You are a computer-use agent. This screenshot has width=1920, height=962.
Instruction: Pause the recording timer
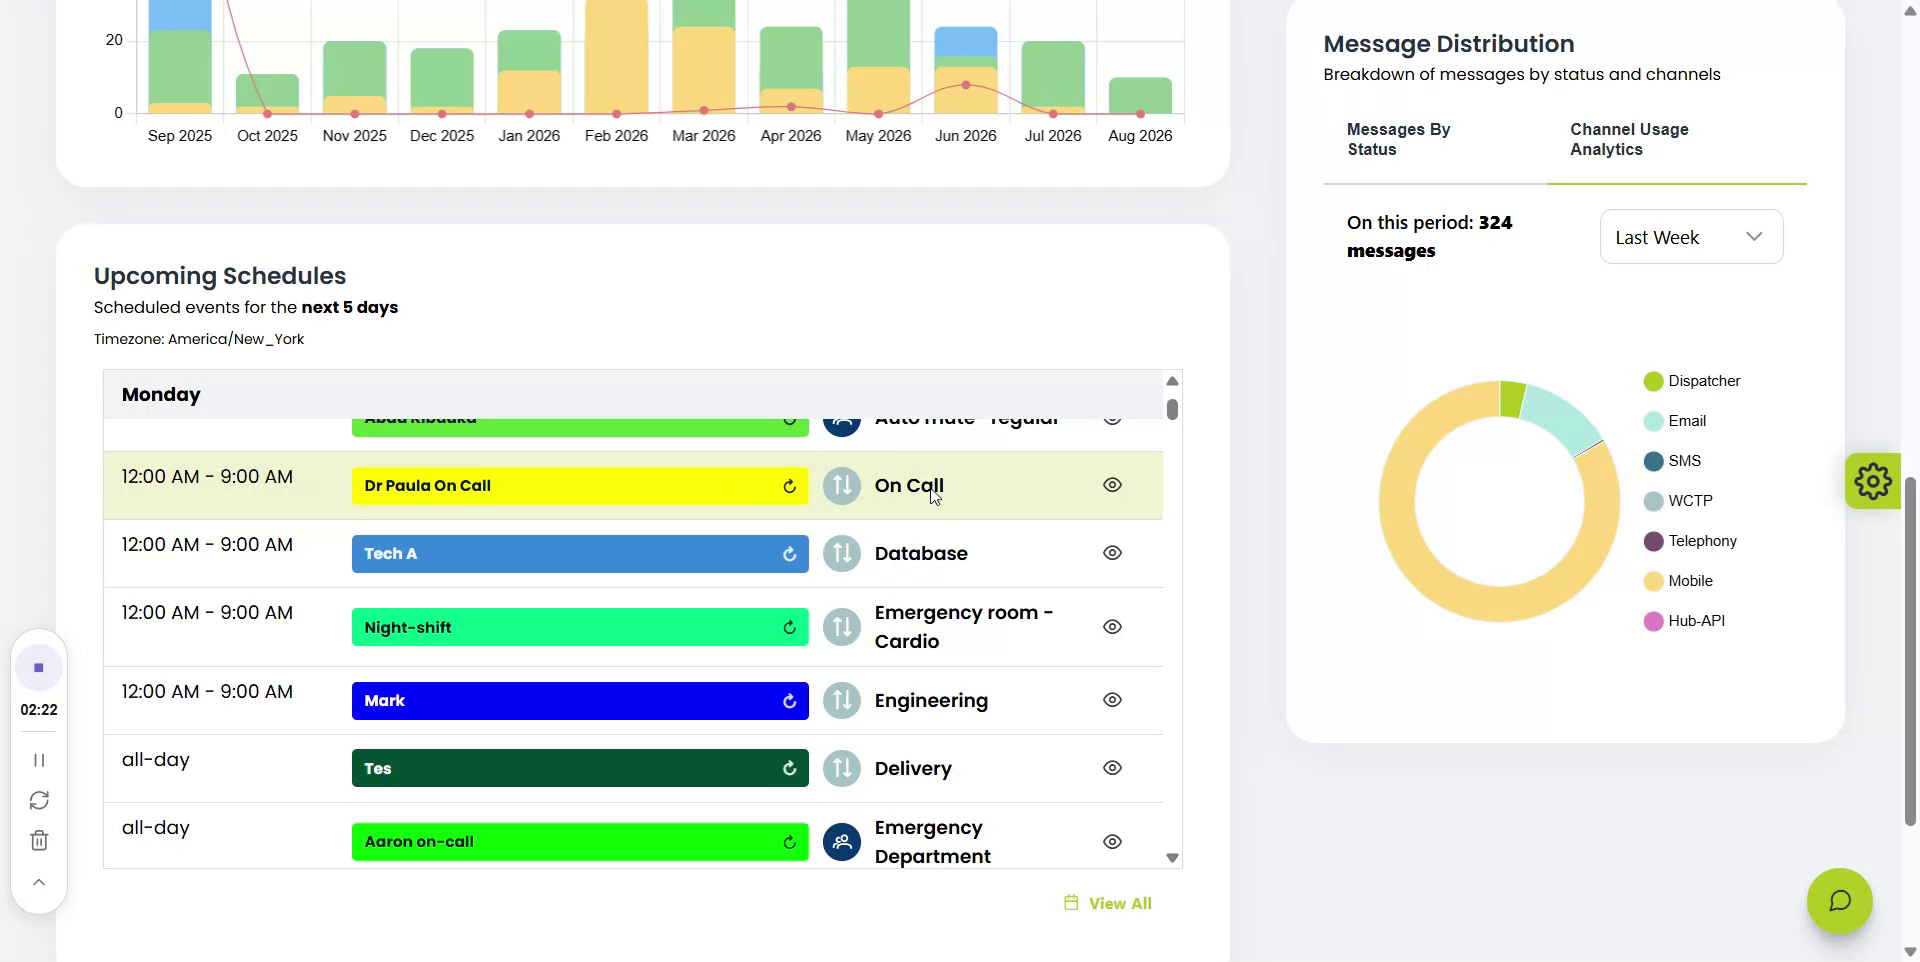[x=39, y=760]
